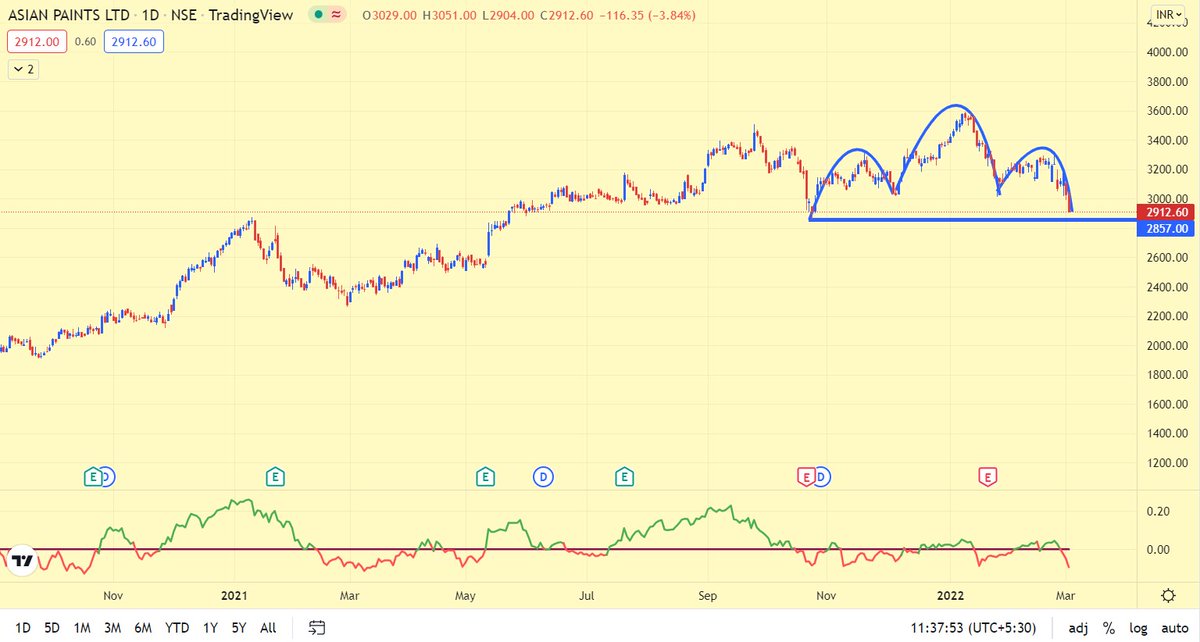Screen dimensions: 1200x642
Task: Open the dividend D marker before Nov 2021
Action: click(x=821, y=477)
